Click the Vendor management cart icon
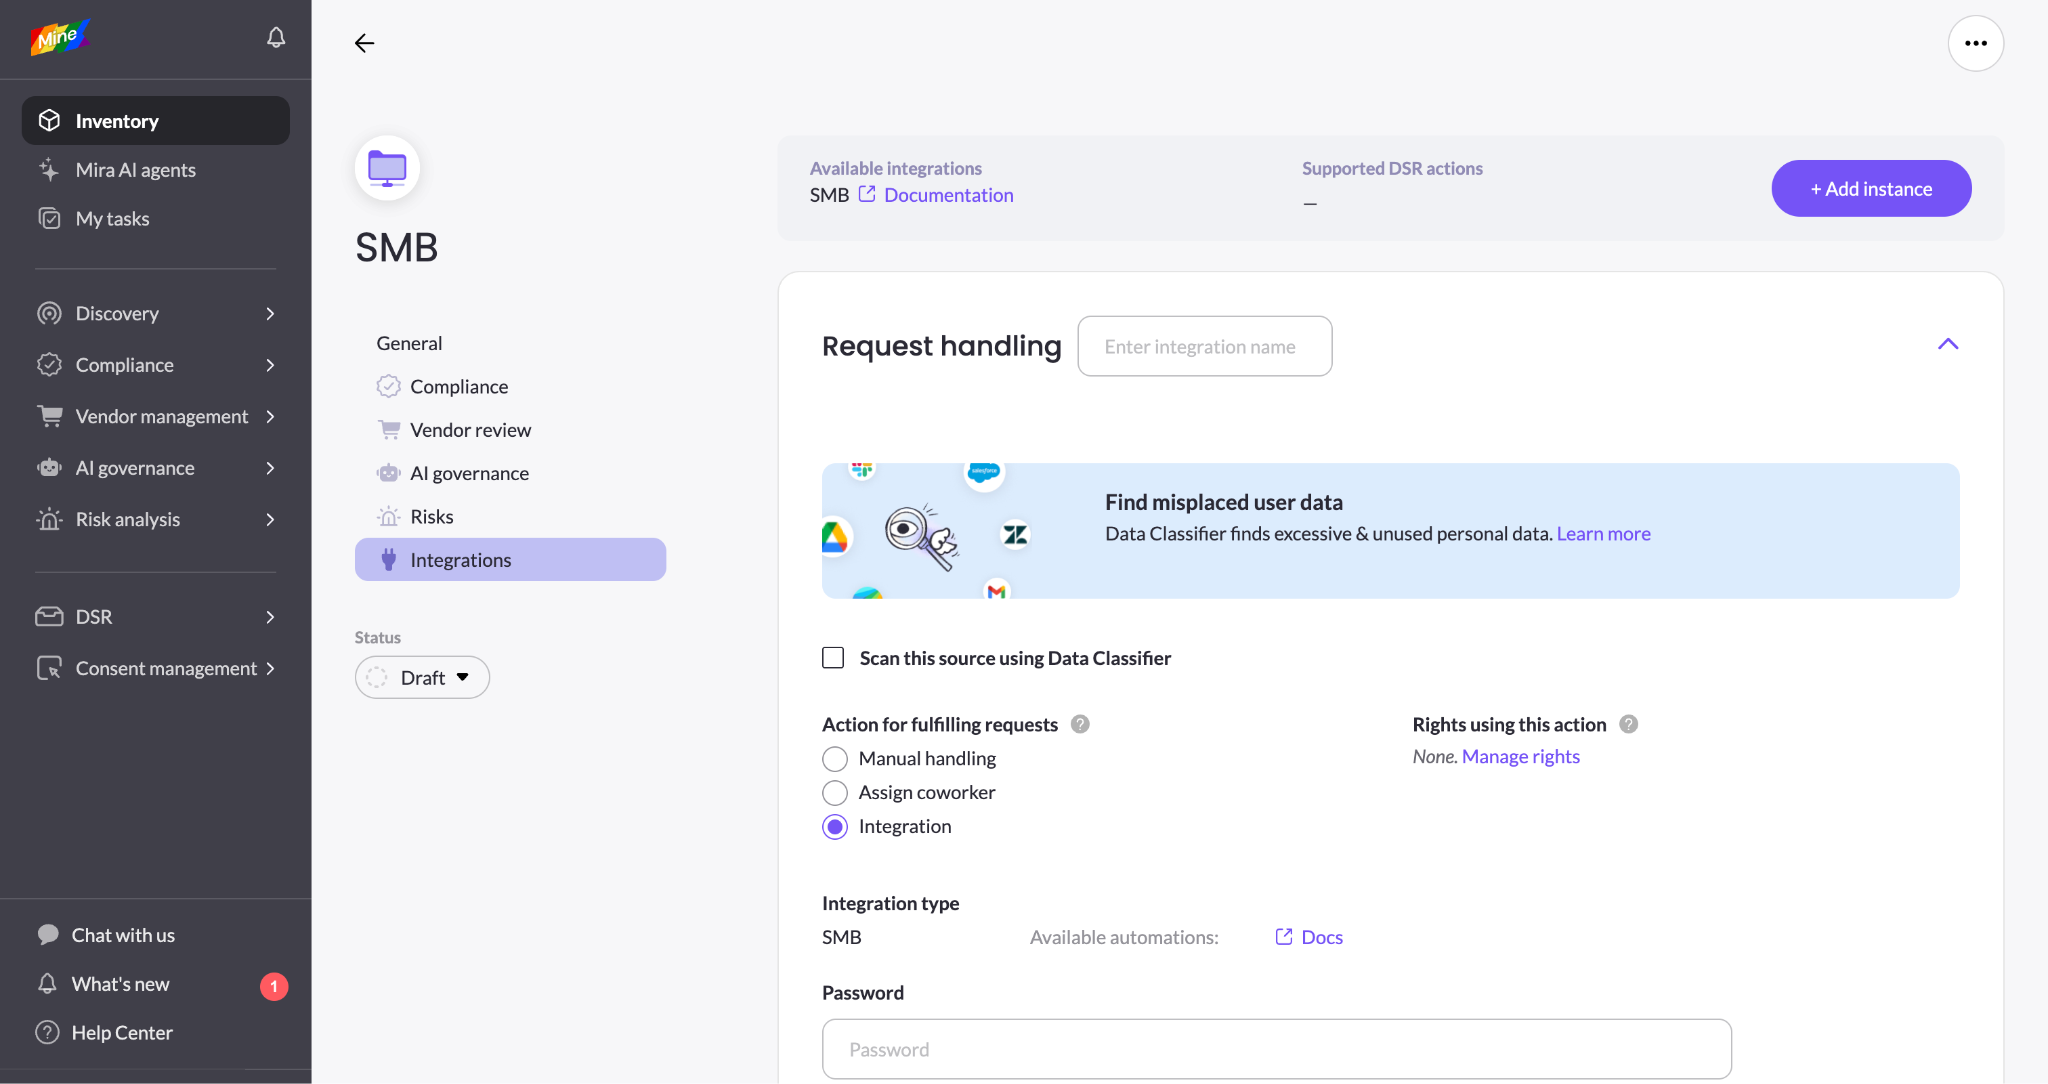Screen dimensions: 2048x1084 pos(49,416)
